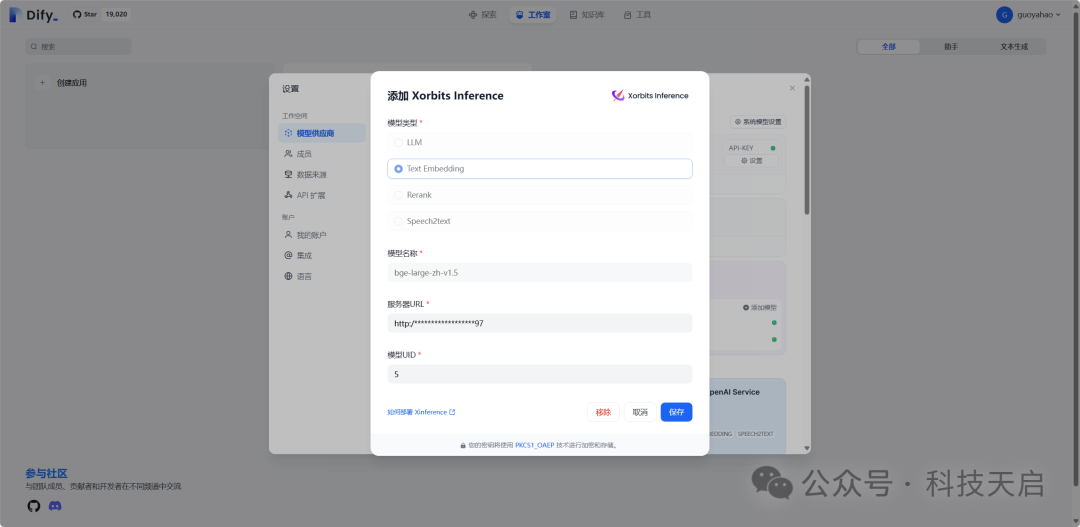Click the lock icon in the footer

[x=464, y=445]
